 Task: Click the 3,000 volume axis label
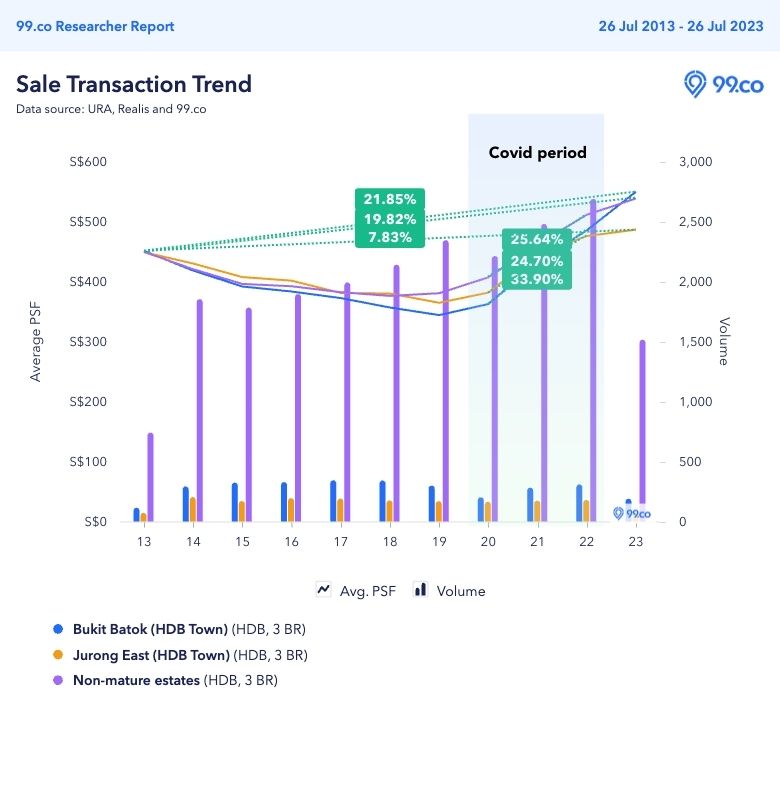coord(695,162)
